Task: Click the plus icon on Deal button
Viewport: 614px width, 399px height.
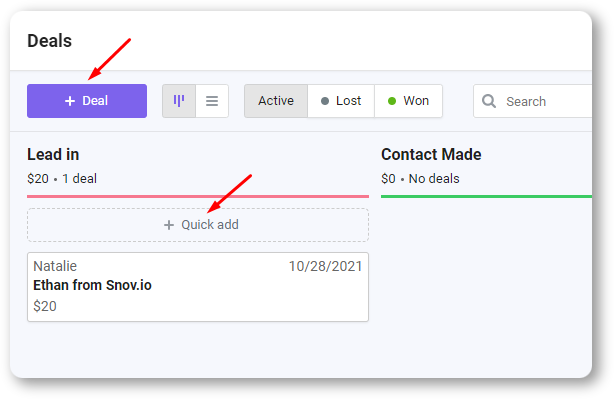Action: (x=70, y=101)
